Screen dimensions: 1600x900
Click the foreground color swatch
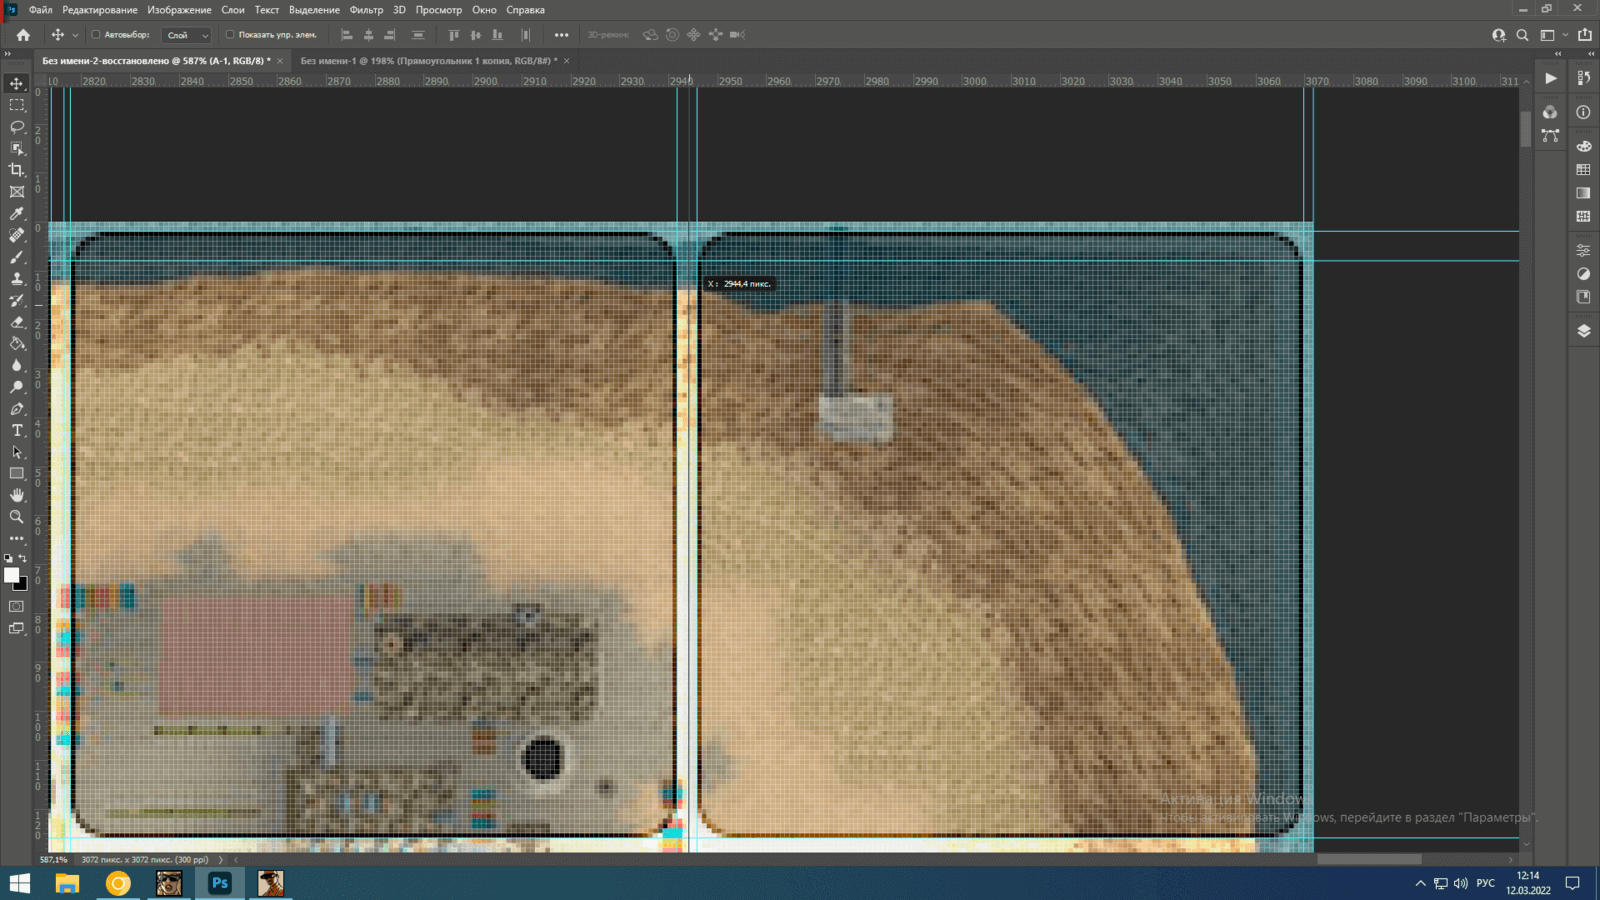[12, 575]
